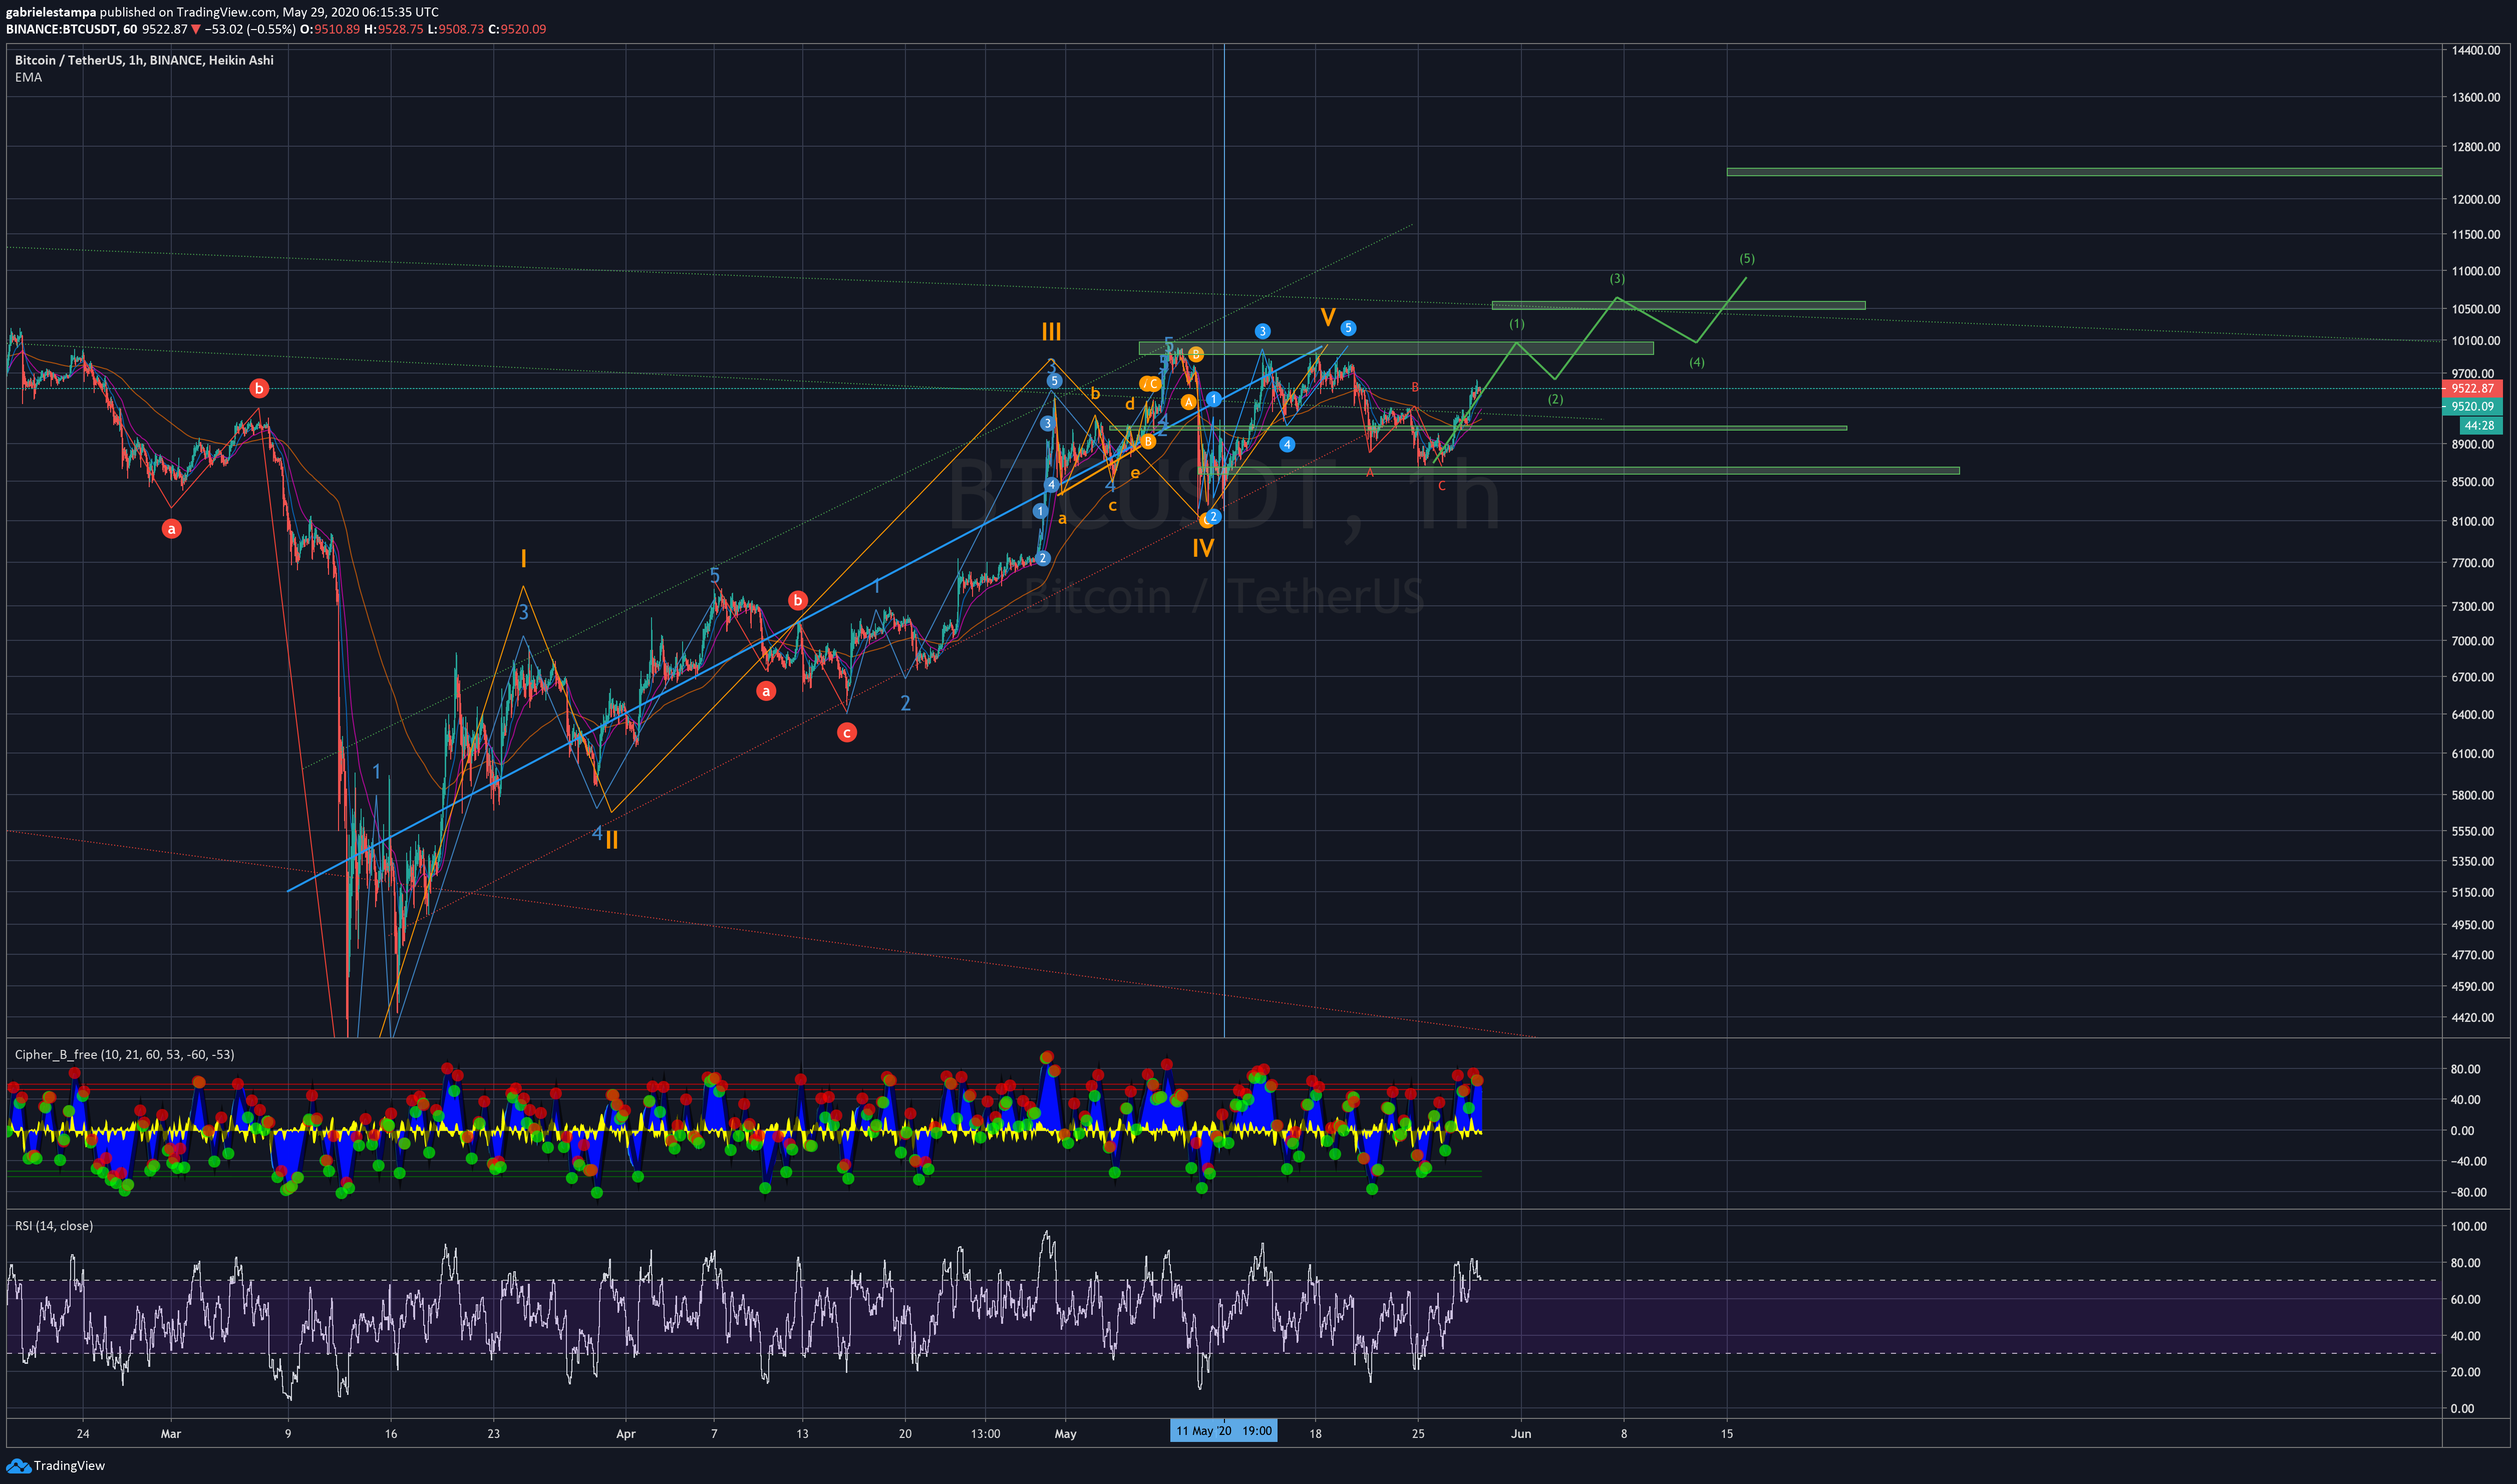
Task: Click the 10100.00 price axis label
Action: click(x=2475, y=340)
